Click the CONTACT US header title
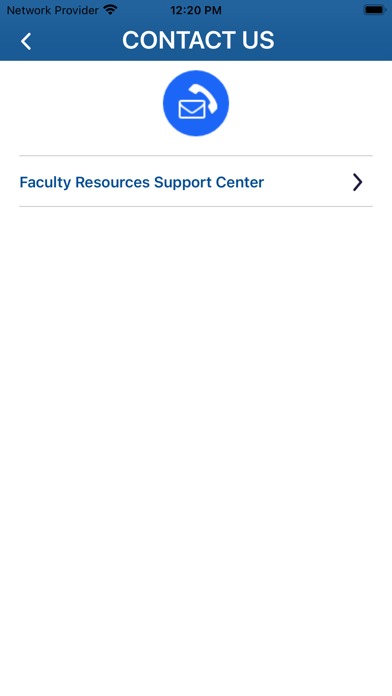This screenshot has height=696, width=392. coord(198,40)
